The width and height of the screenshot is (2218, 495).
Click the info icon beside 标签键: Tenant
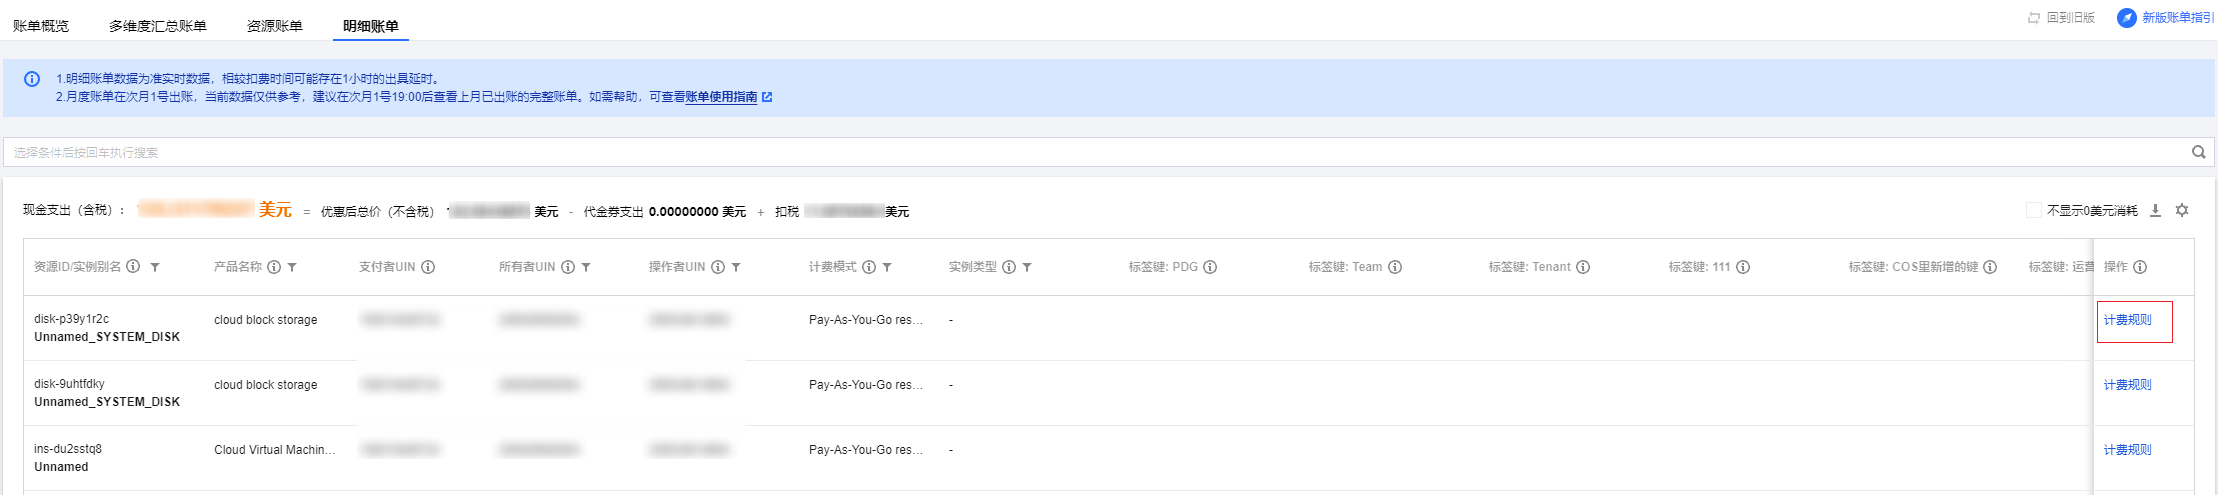(x=1583, y=267)
